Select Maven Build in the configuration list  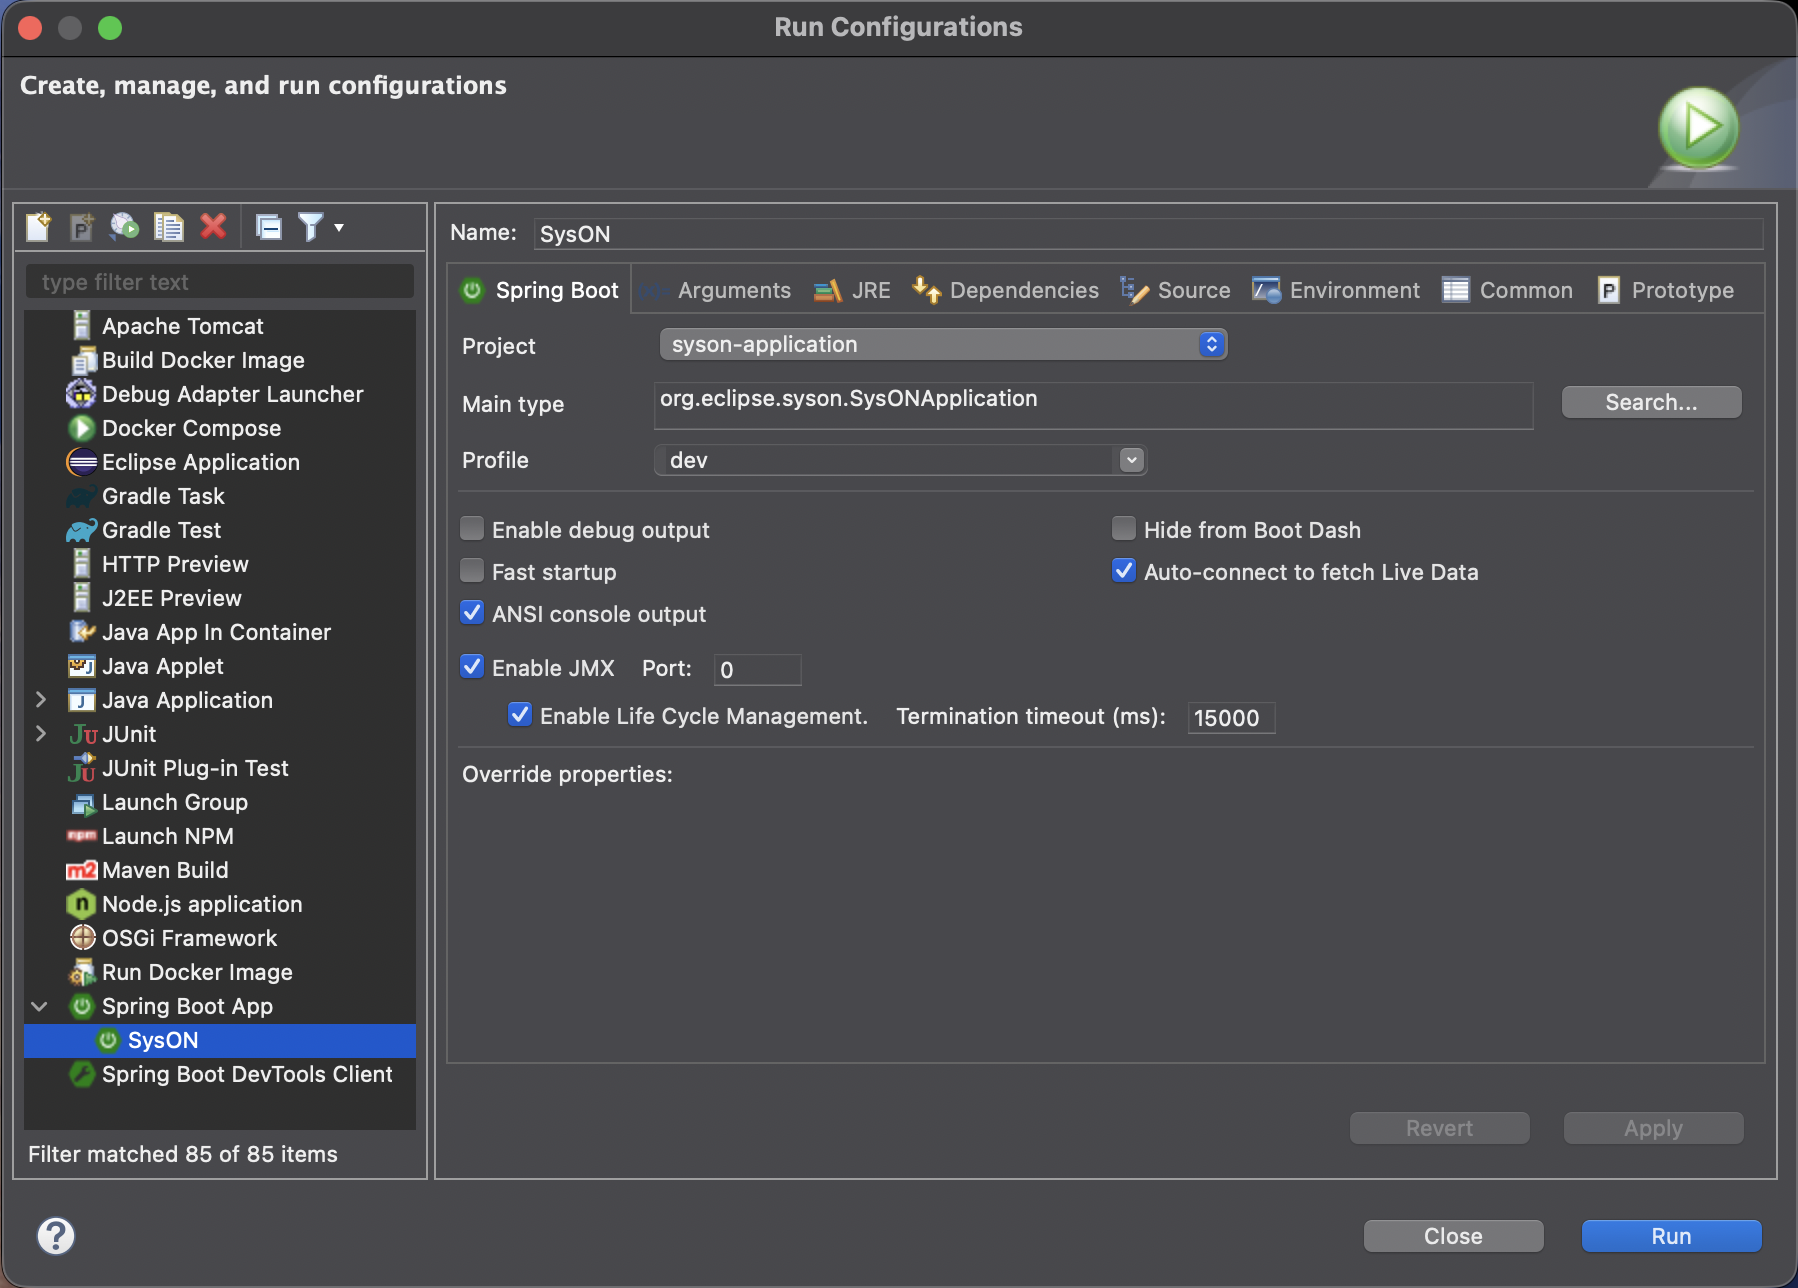click(165, 870)
